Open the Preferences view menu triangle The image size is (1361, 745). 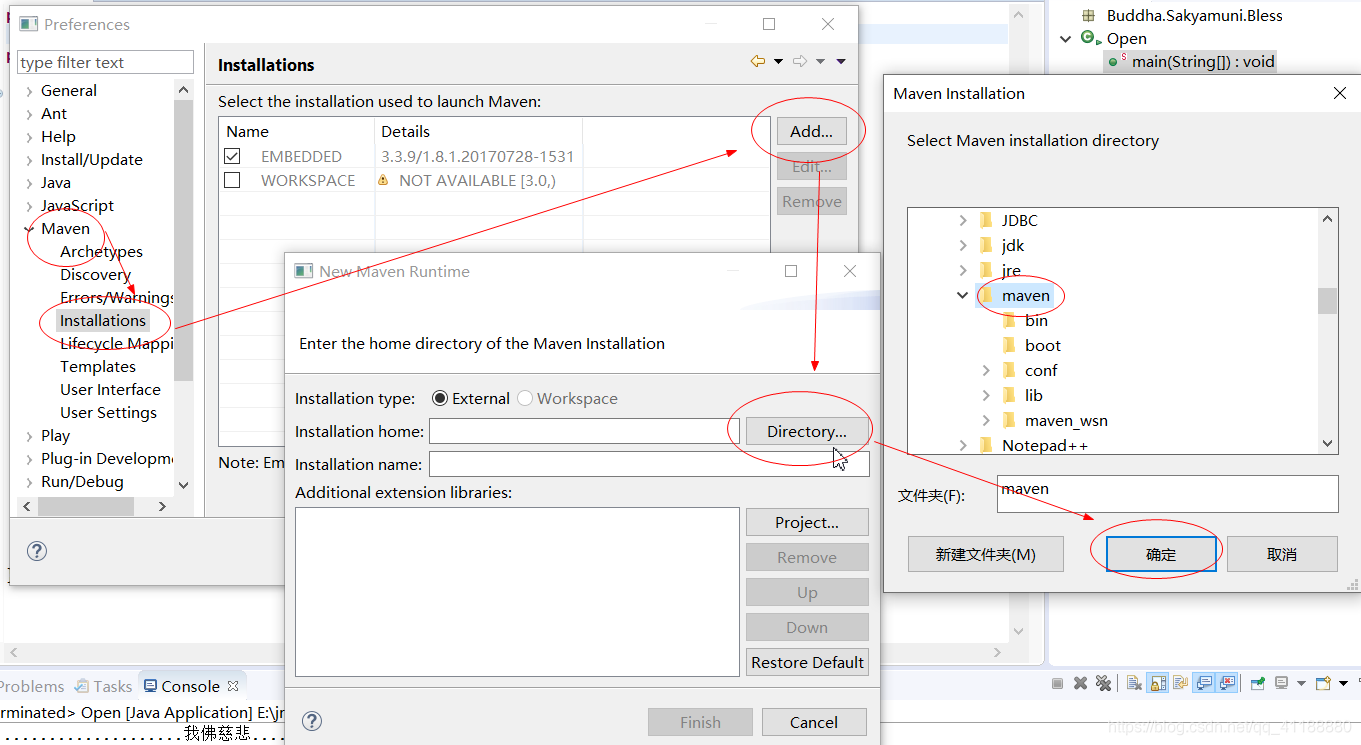pos(841,62)
